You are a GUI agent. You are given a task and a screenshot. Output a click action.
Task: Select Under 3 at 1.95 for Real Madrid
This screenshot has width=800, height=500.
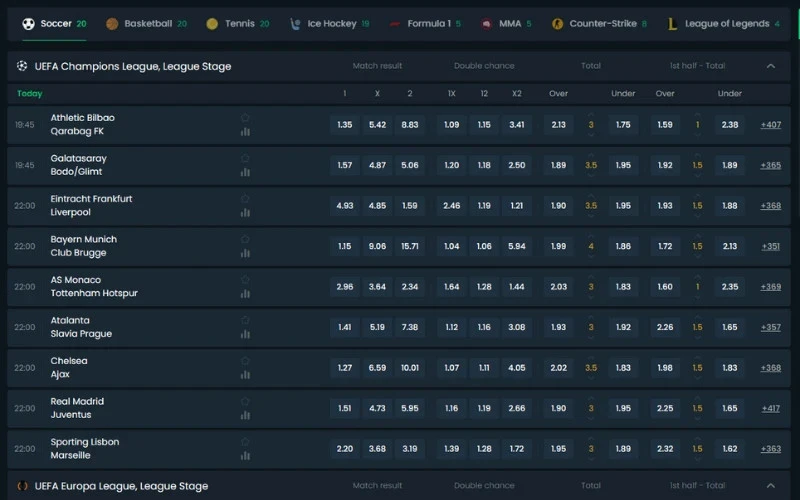(623, 408)
